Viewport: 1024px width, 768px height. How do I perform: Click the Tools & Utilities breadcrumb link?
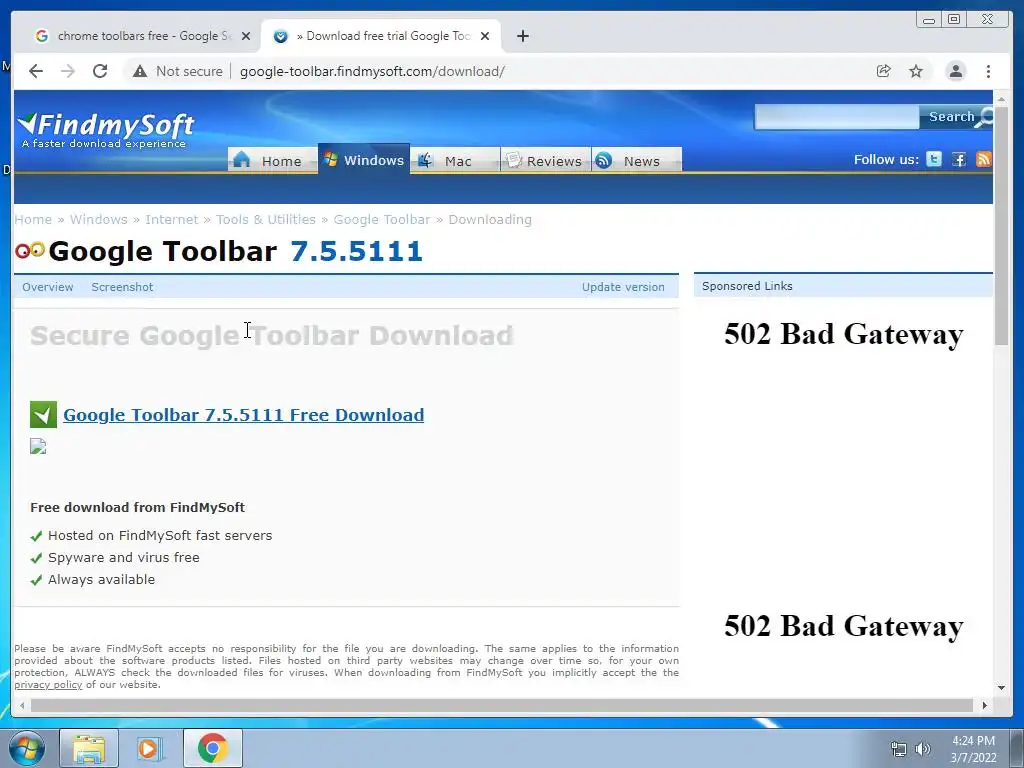click(266, 219)
